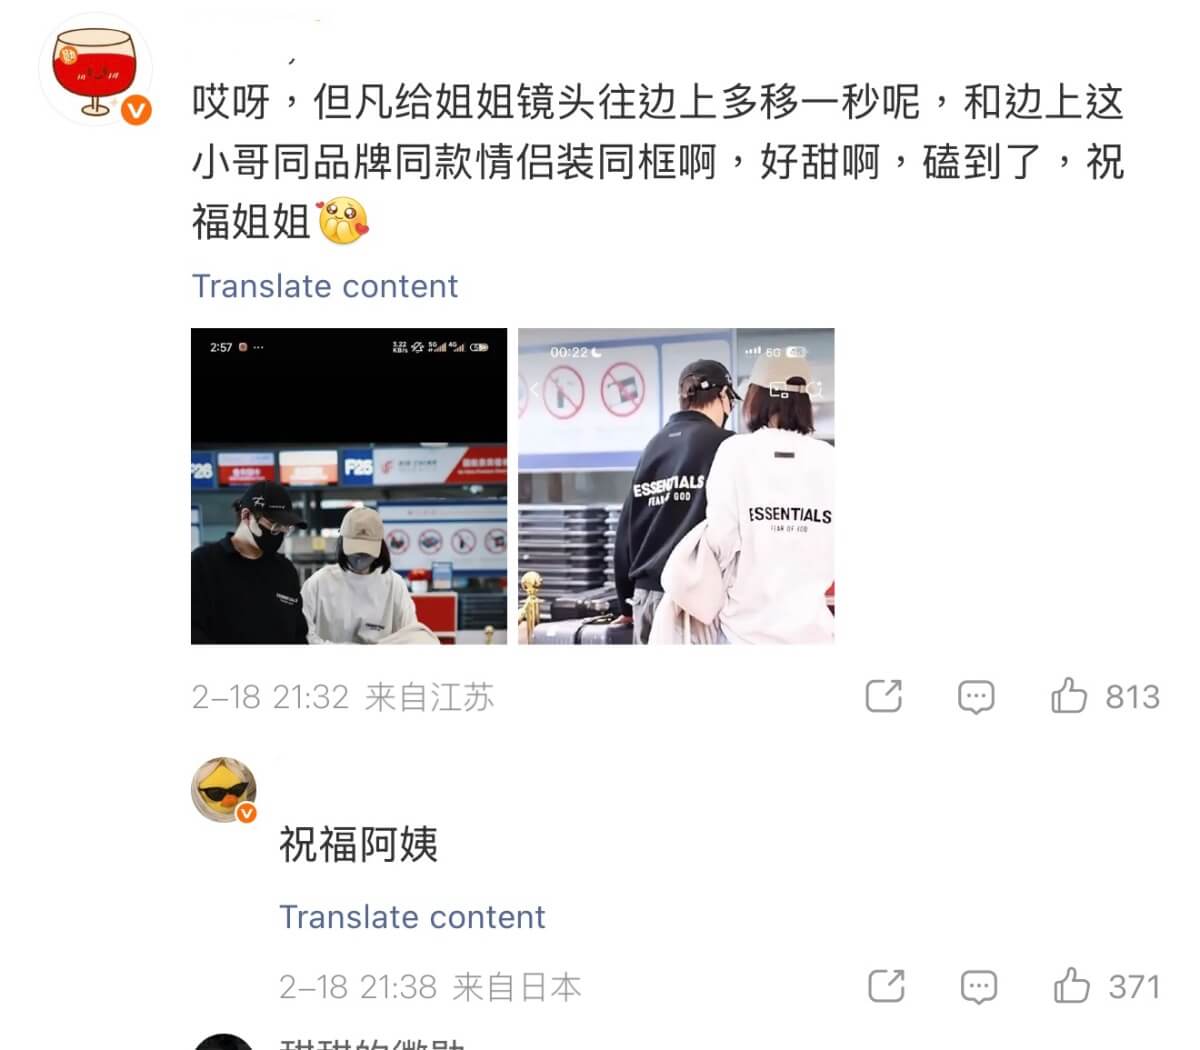Tap the verified badge on wine glass avatar
This screenshot has width=1200, height=1050.
(136, 110)
